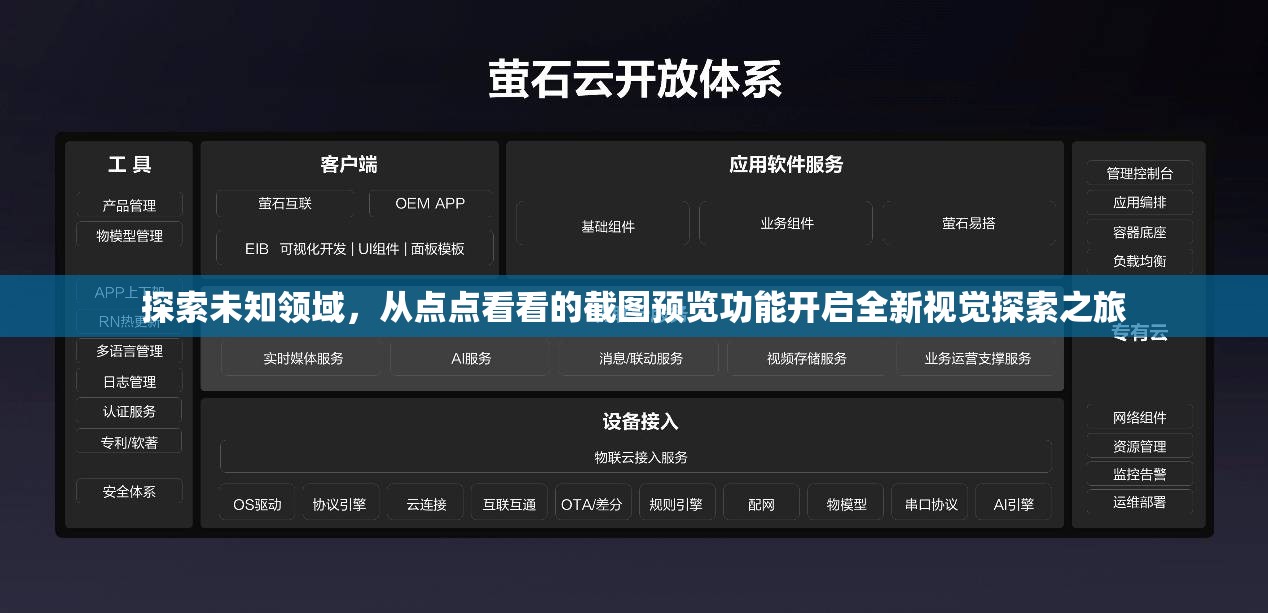Open the 业务组件 box
The image size is (1268, 613).
[x=786, y=223]
